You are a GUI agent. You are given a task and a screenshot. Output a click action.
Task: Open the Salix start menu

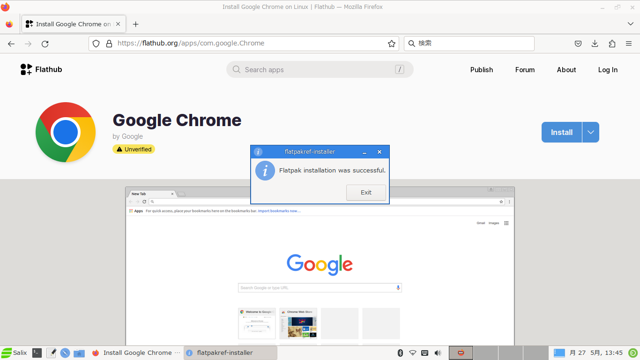tap(14, 353)
